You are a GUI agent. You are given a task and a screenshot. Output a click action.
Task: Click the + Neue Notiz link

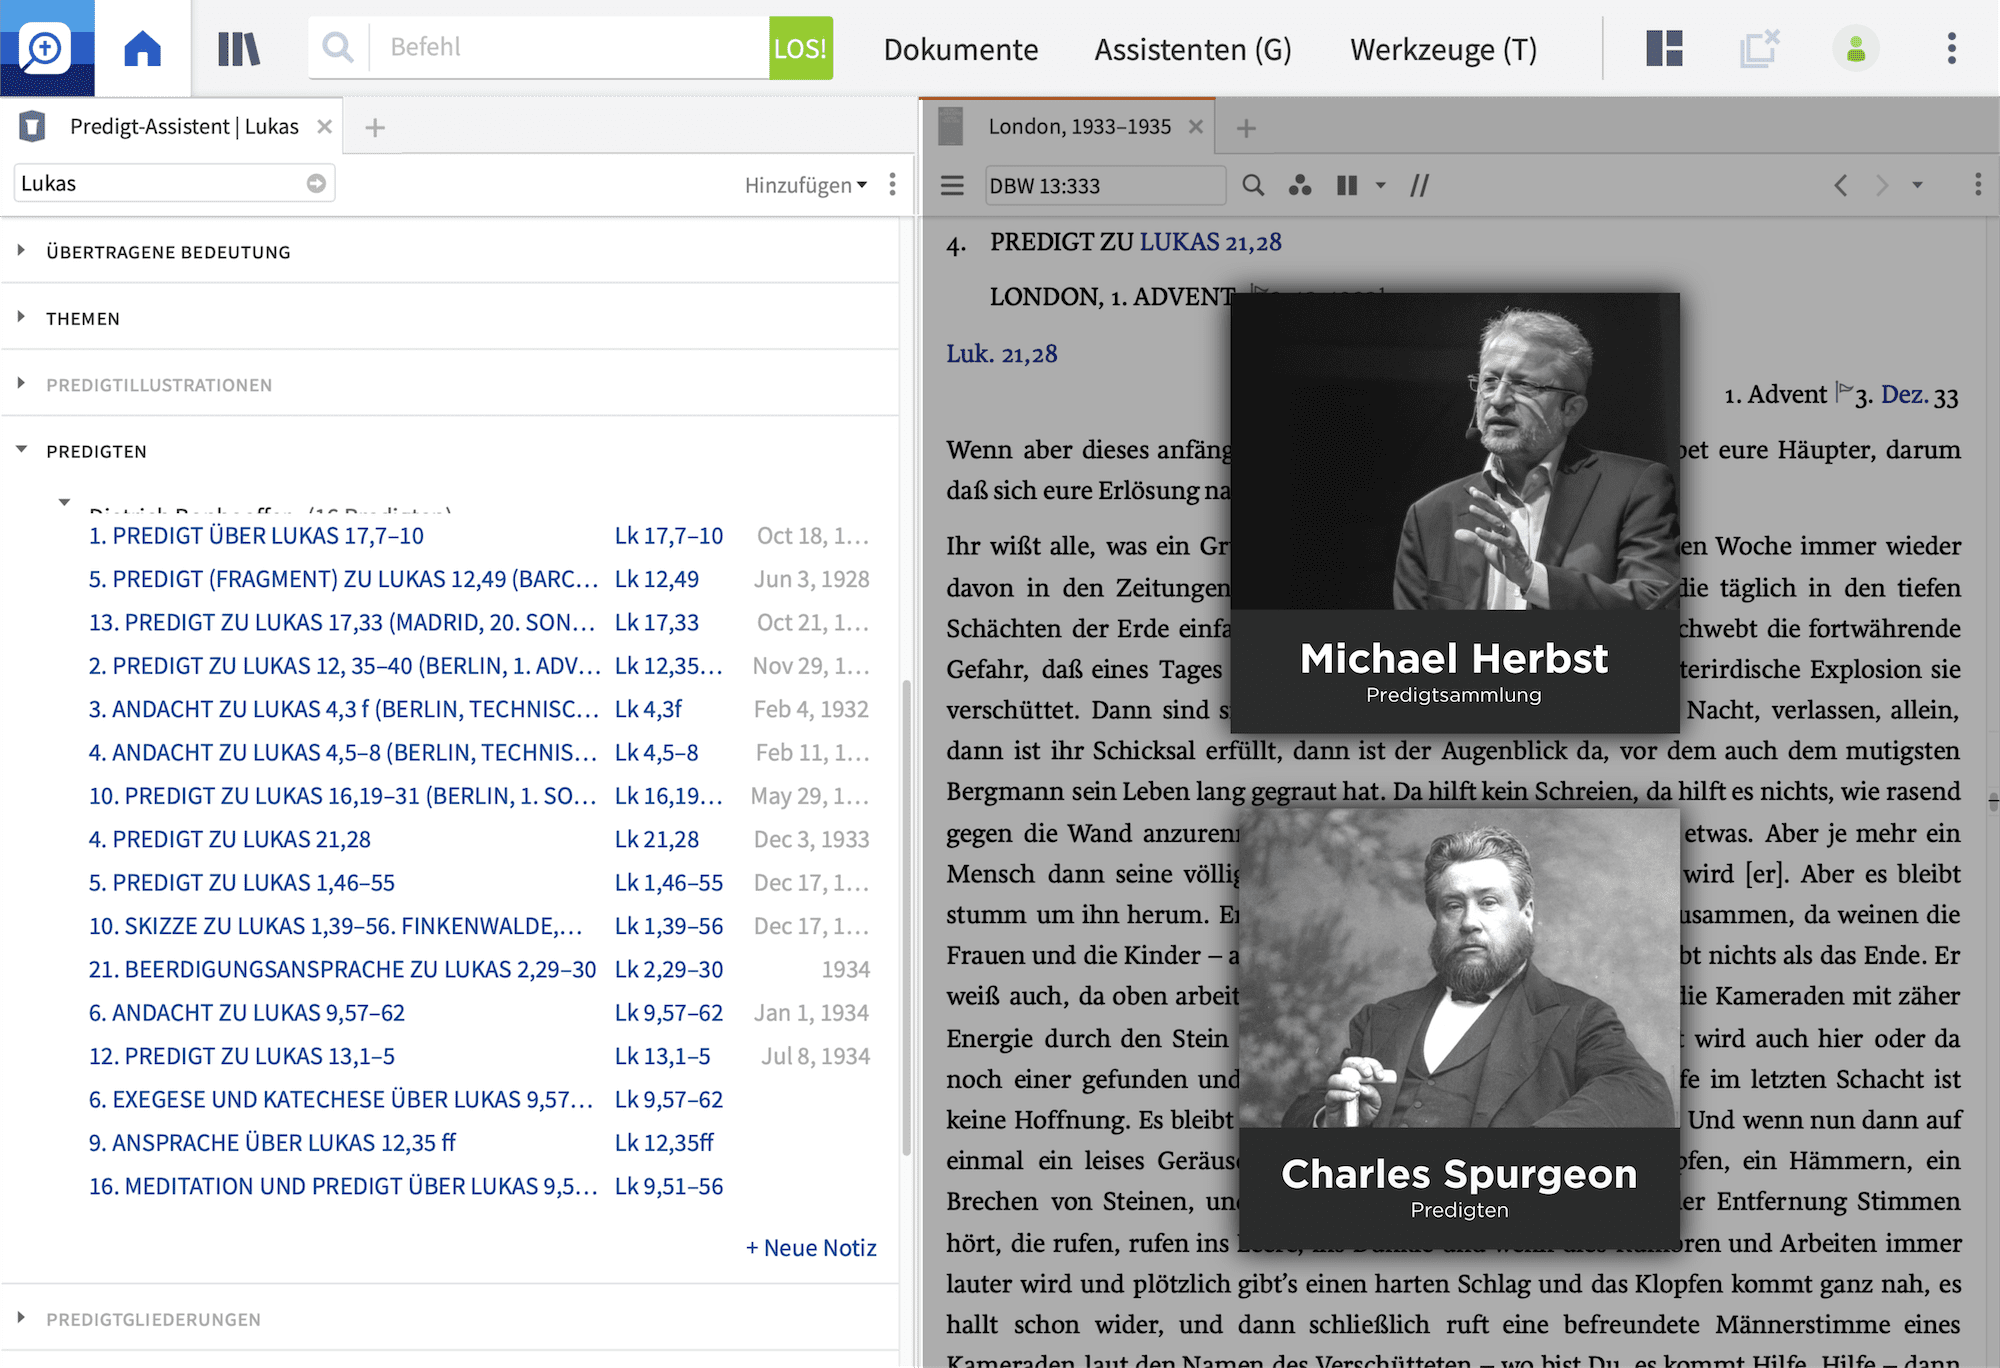pyautogui.click(x=811, y=1247)
